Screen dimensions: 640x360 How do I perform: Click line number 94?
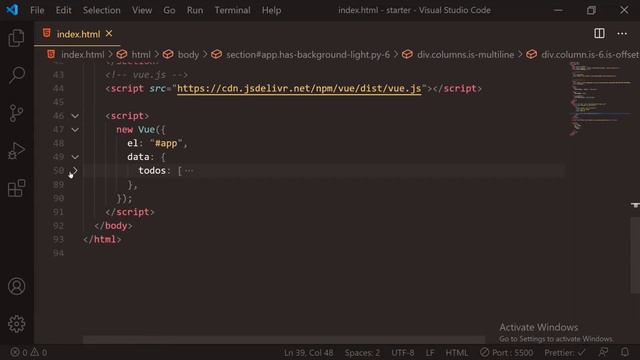point(58,253)
